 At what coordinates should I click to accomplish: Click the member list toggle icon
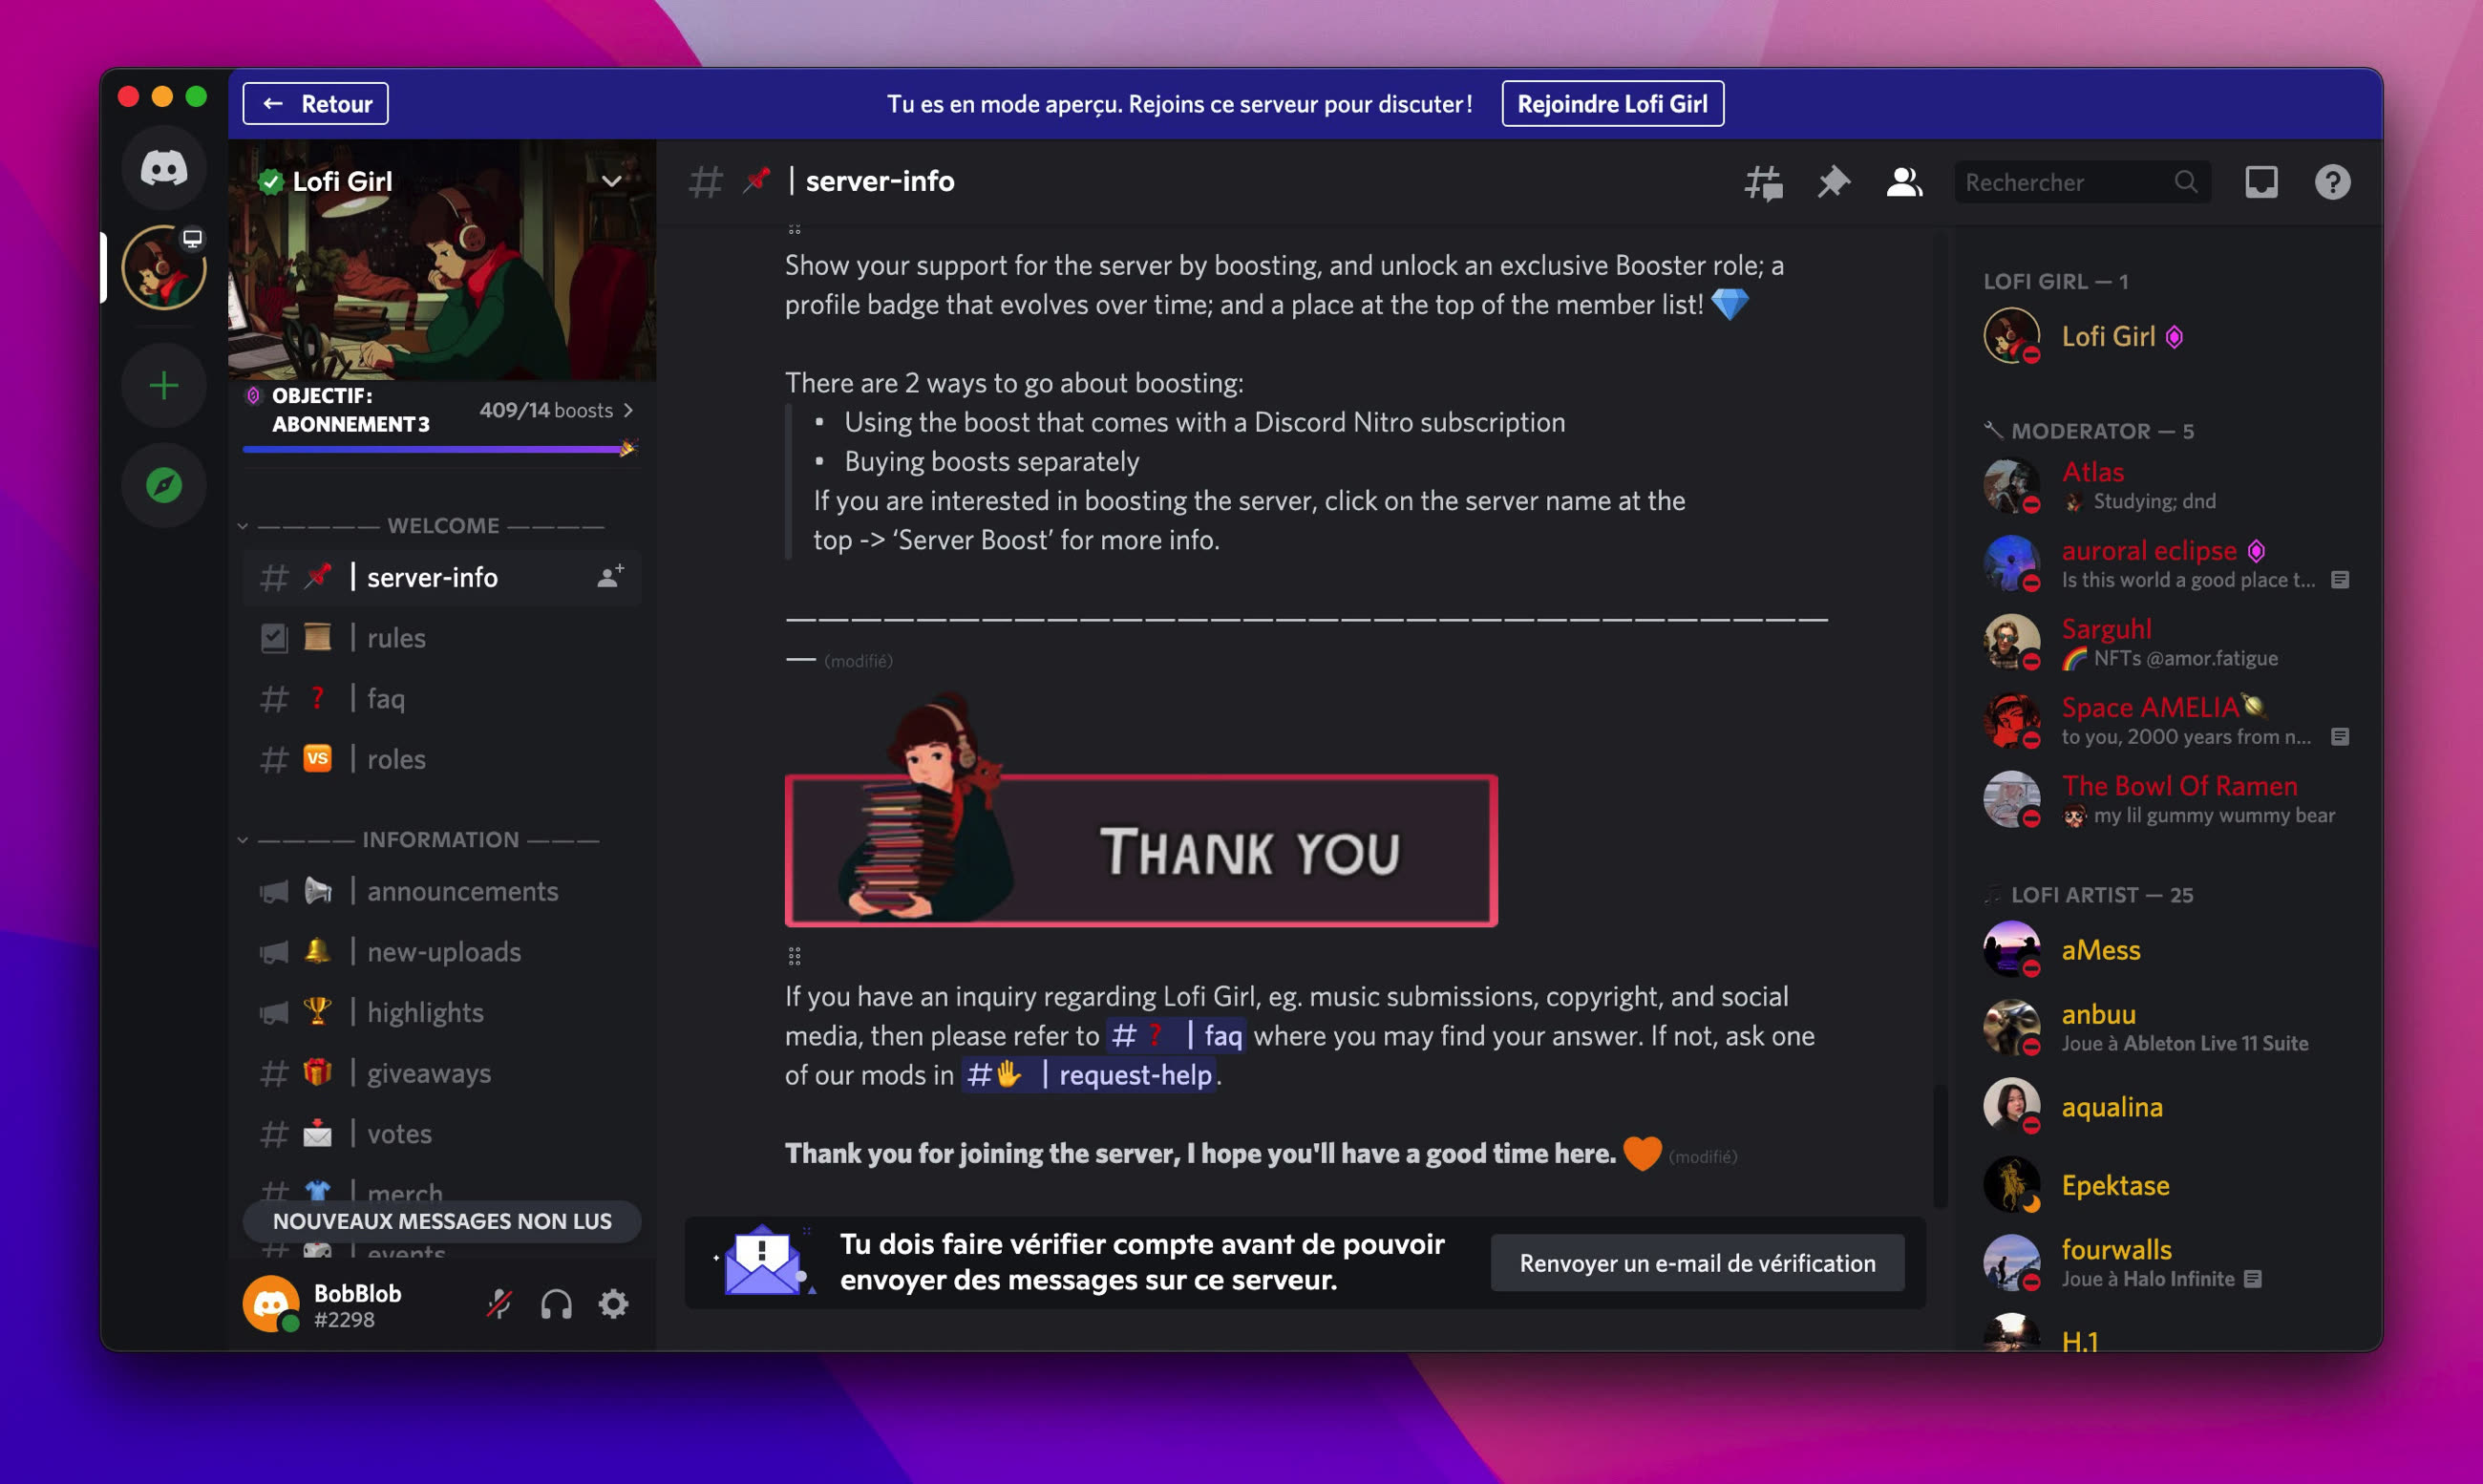pyautogui.click(x=1903, y=180)
